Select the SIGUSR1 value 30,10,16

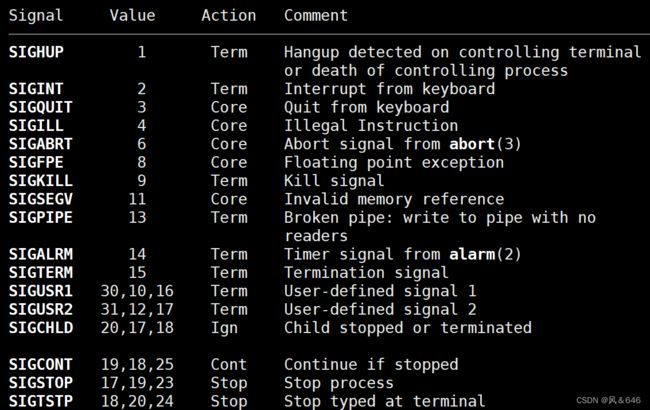coord(137,291)
